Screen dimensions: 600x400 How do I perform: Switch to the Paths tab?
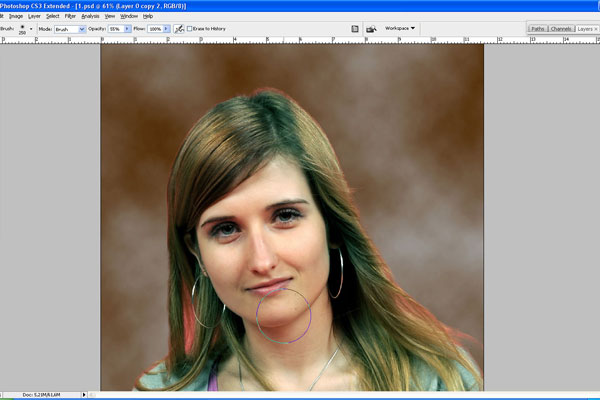point(538,29)
